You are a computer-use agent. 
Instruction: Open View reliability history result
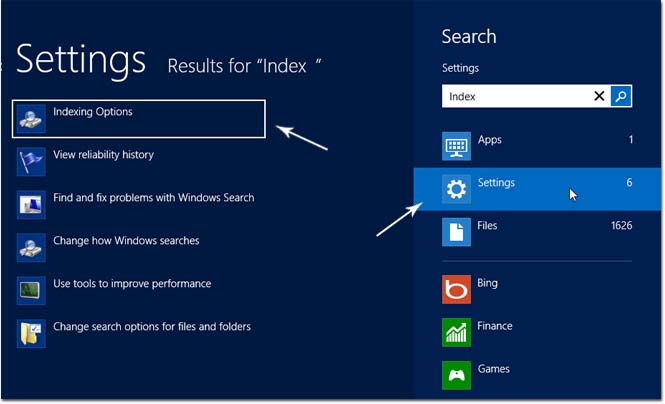click(x=103, y=155)
